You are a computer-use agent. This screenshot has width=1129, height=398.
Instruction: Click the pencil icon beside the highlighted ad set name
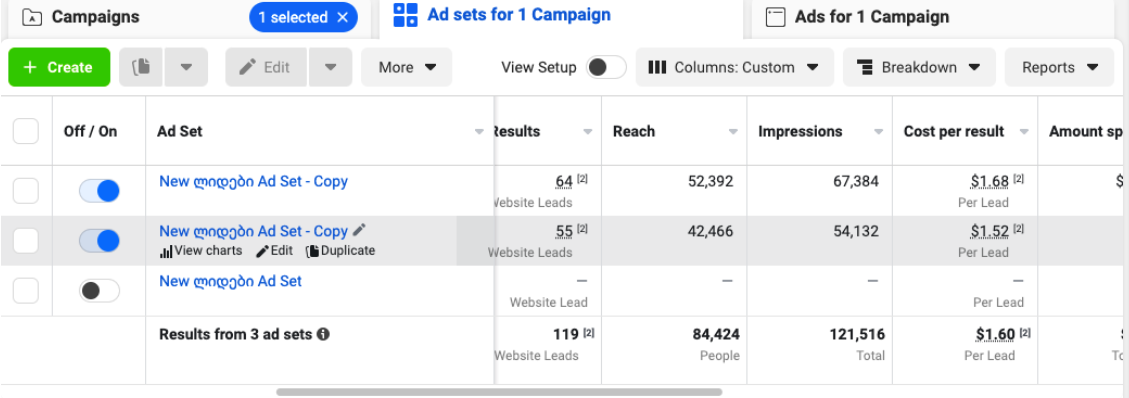tap(359, 230)
